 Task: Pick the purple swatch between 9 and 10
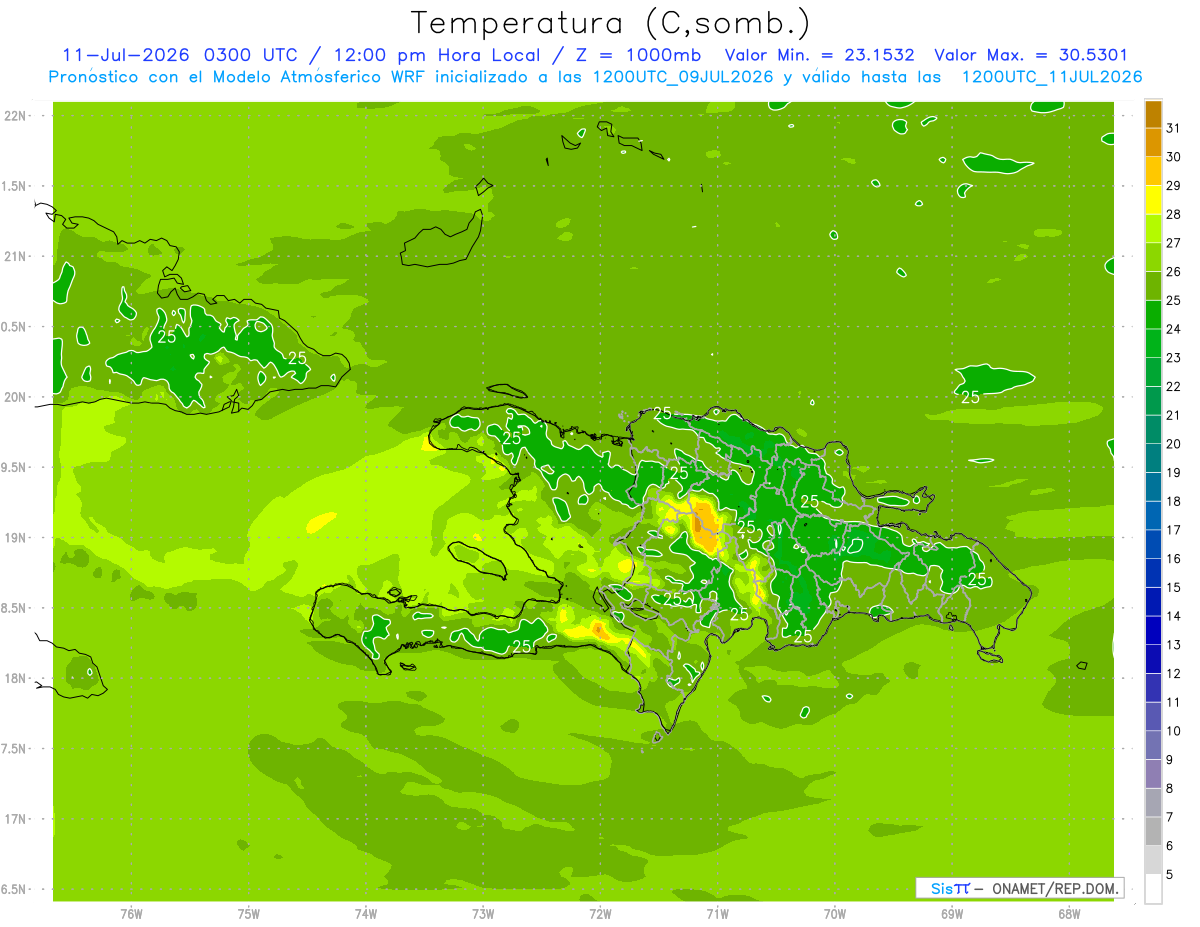[x=1153, y=745]
